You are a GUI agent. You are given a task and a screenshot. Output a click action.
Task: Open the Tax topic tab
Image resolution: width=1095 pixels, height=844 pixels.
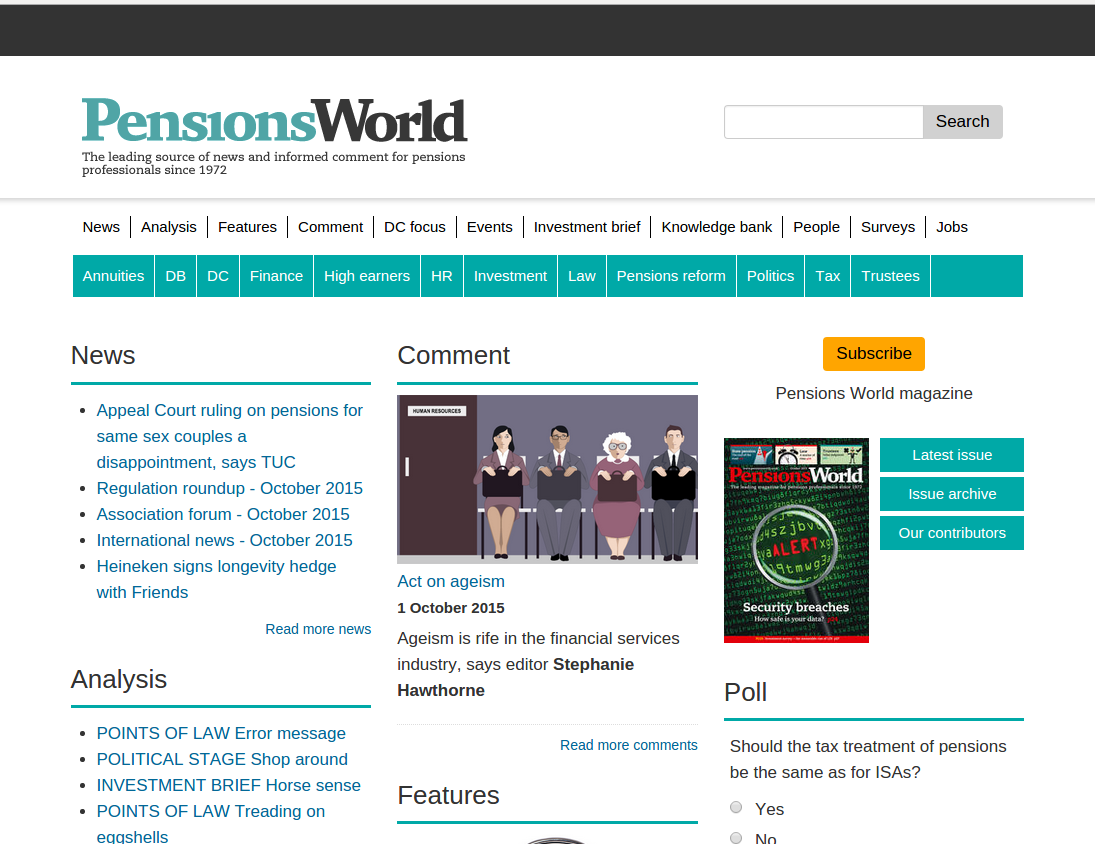coord(828,276)
